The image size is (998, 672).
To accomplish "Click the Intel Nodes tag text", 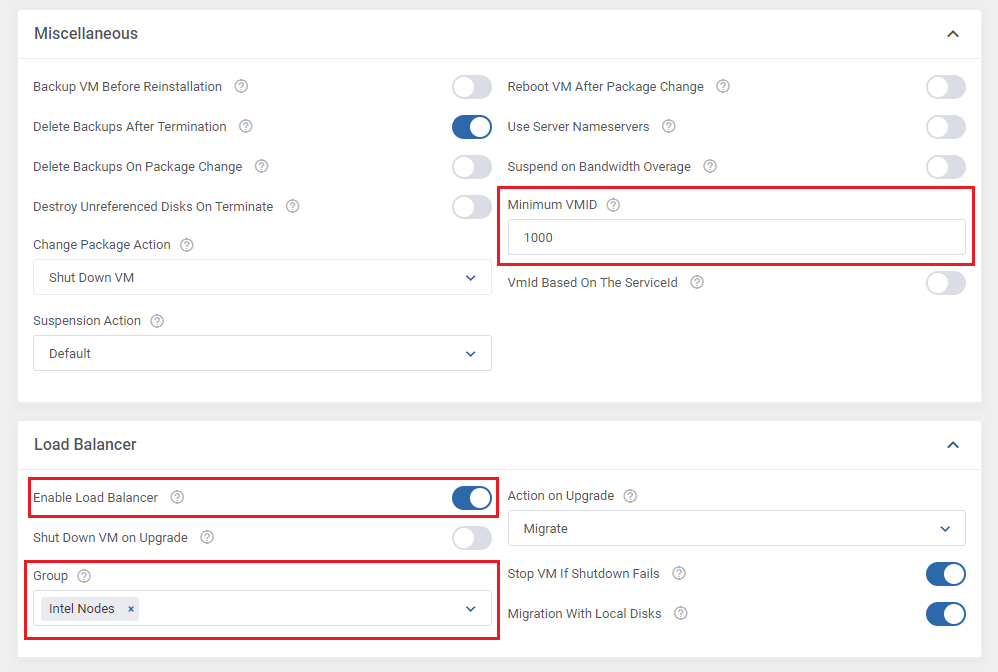I will click(x=81, y=609).
